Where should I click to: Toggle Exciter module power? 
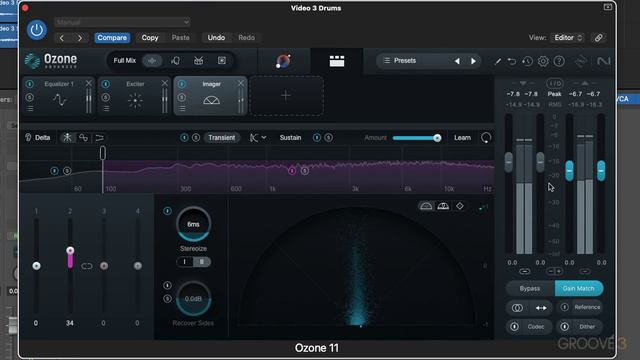(106, 84)
